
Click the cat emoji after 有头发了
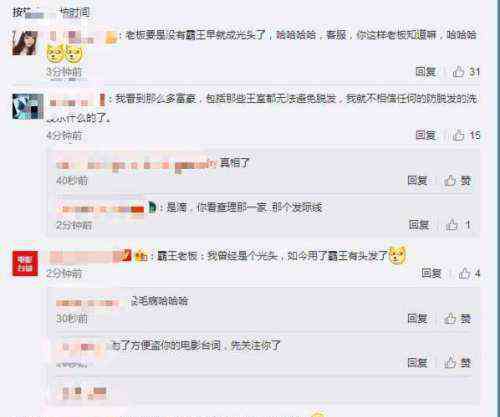(x=398, y=255)
